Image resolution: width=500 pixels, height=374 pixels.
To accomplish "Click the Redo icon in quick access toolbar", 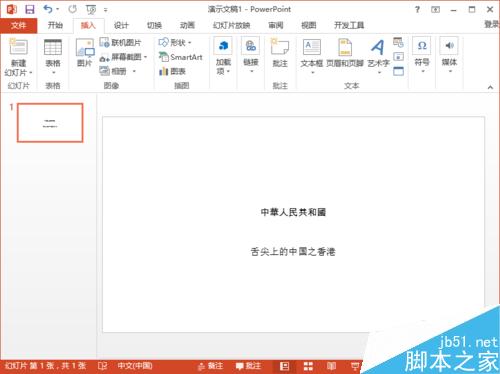I will tap(72, 9).
